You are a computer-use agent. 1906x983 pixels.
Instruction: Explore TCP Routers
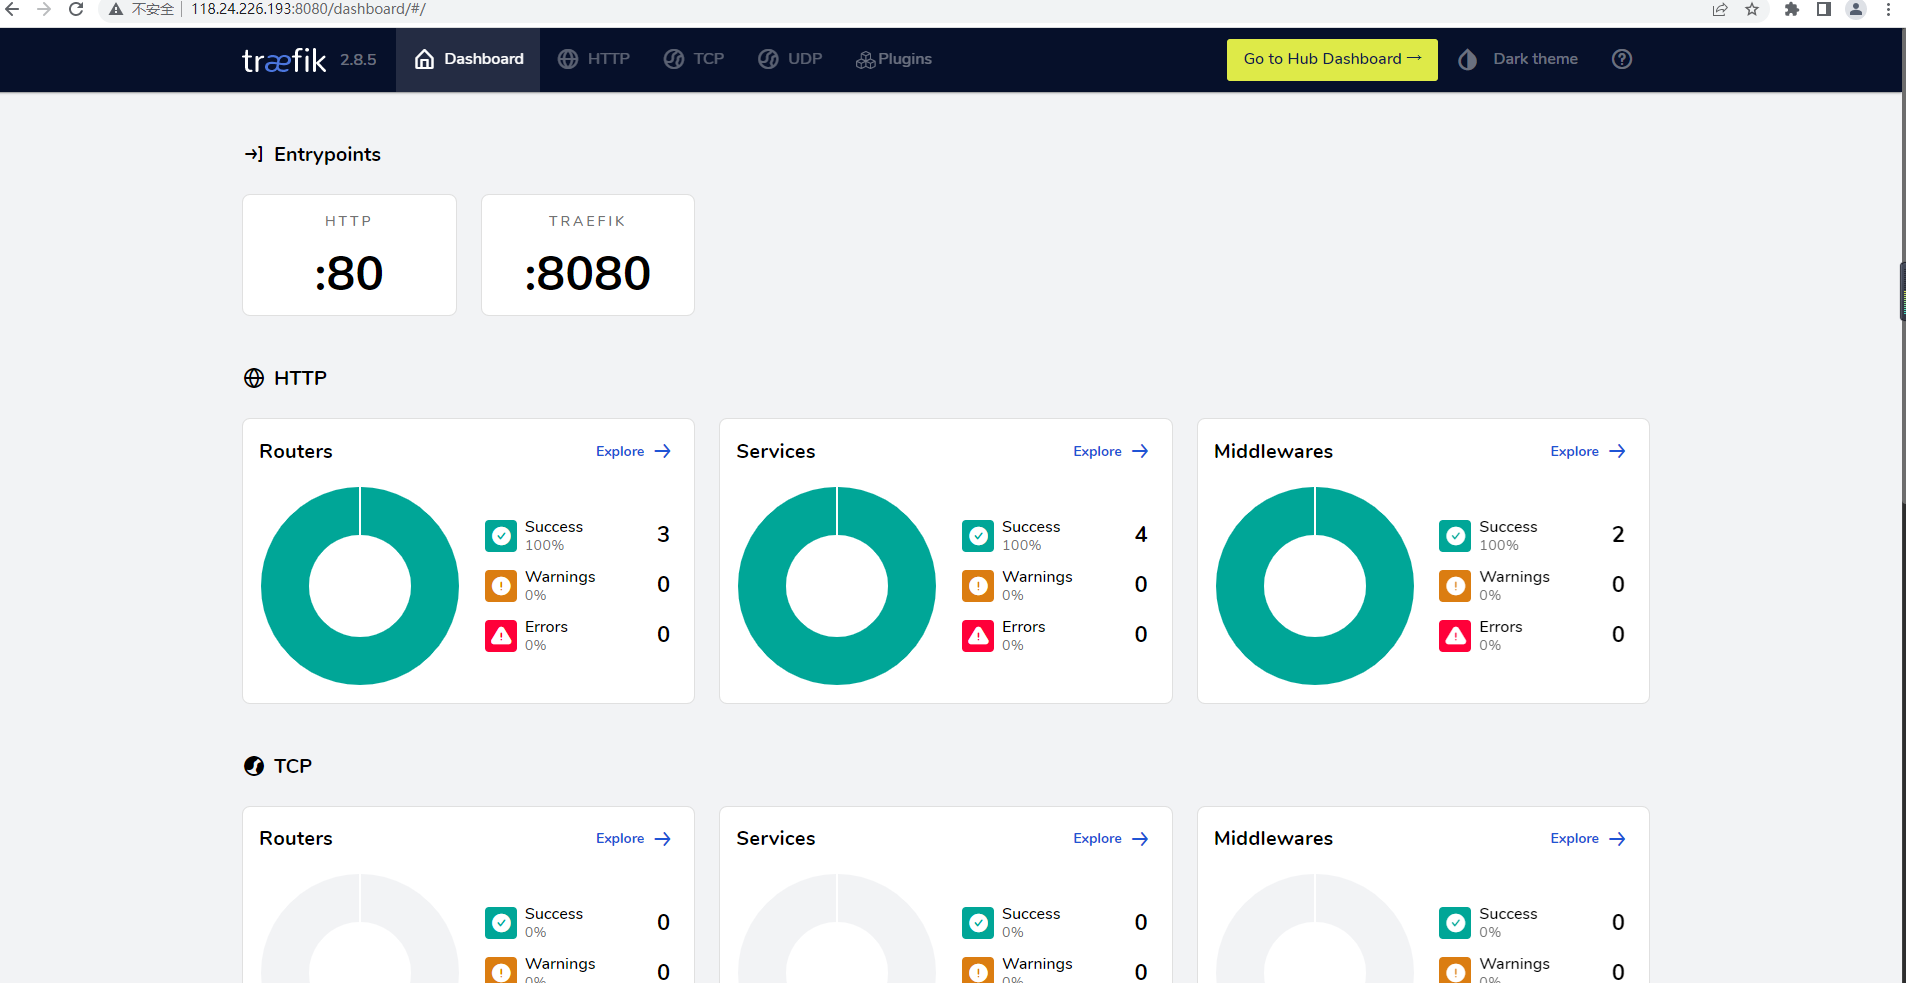tap(633, 838)
